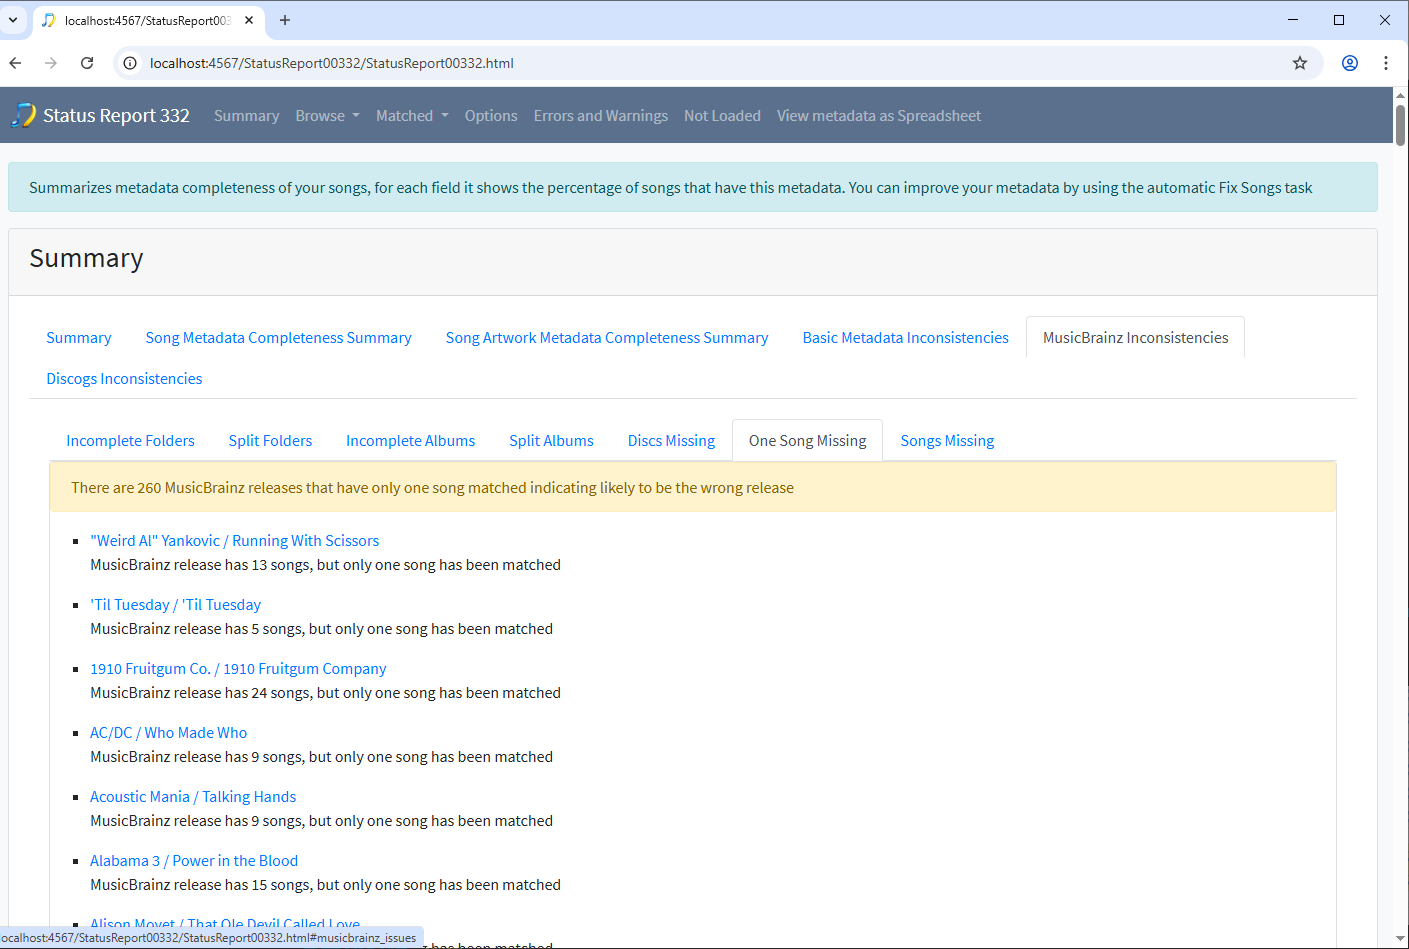Click the scrollbar down arrow
This screenshot has height=949, width=1409.
pos(1400,939)
